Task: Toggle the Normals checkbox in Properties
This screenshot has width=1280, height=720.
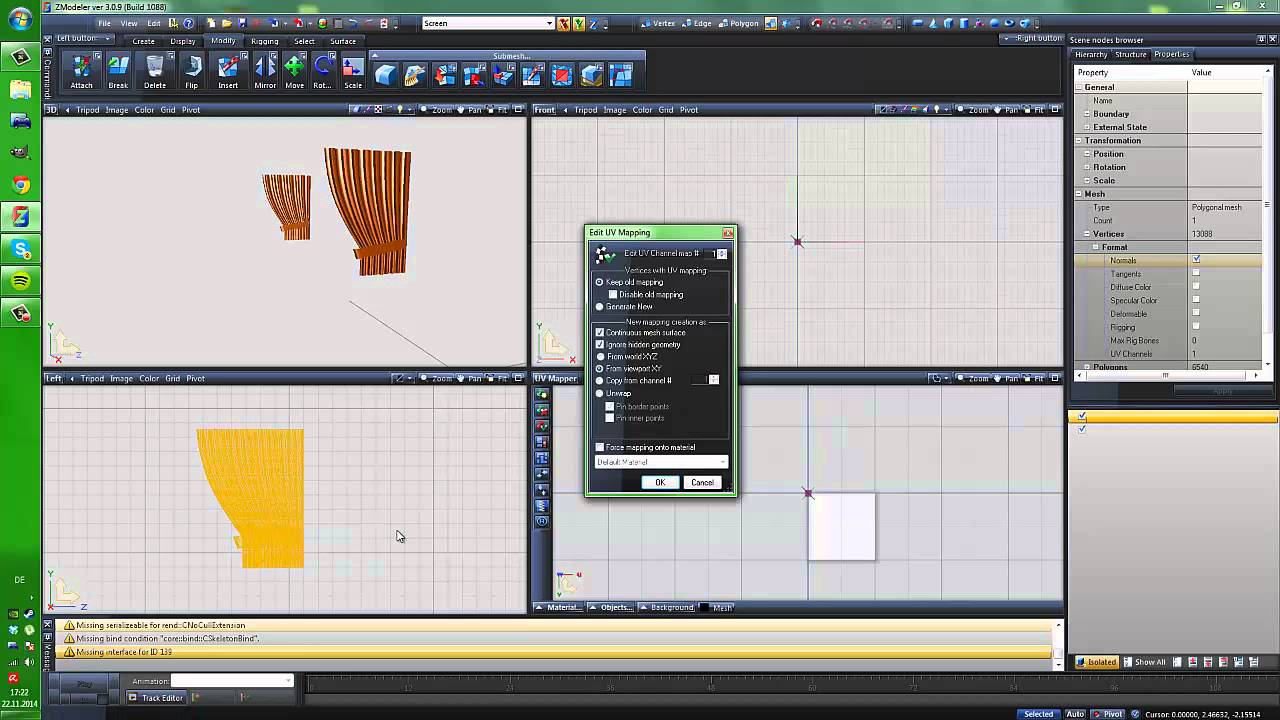Action: 1196,260
